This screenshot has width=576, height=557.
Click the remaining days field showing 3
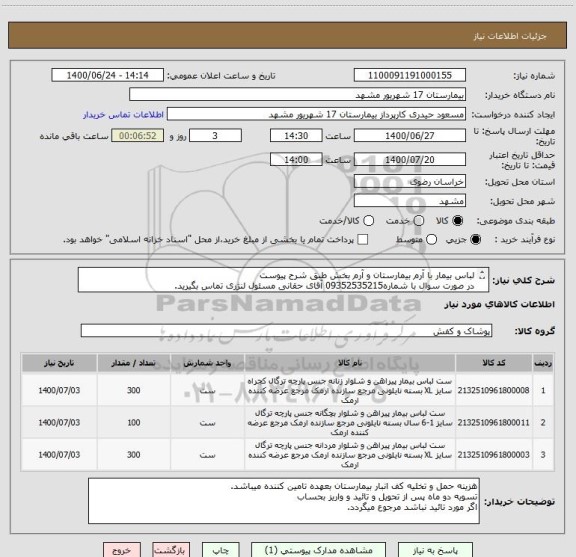215,136
